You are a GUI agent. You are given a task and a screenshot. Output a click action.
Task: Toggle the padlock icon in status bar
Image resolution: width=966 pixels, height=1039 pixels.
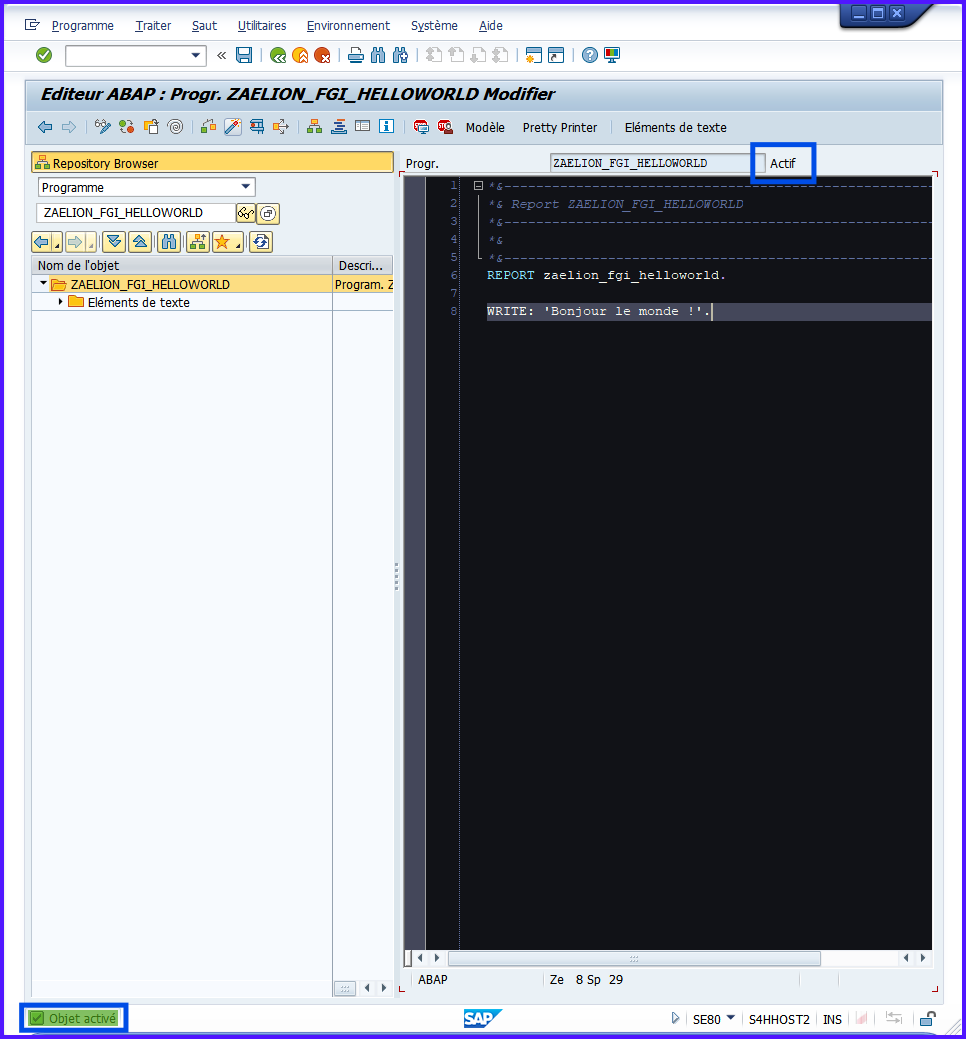click(927, 1019)
